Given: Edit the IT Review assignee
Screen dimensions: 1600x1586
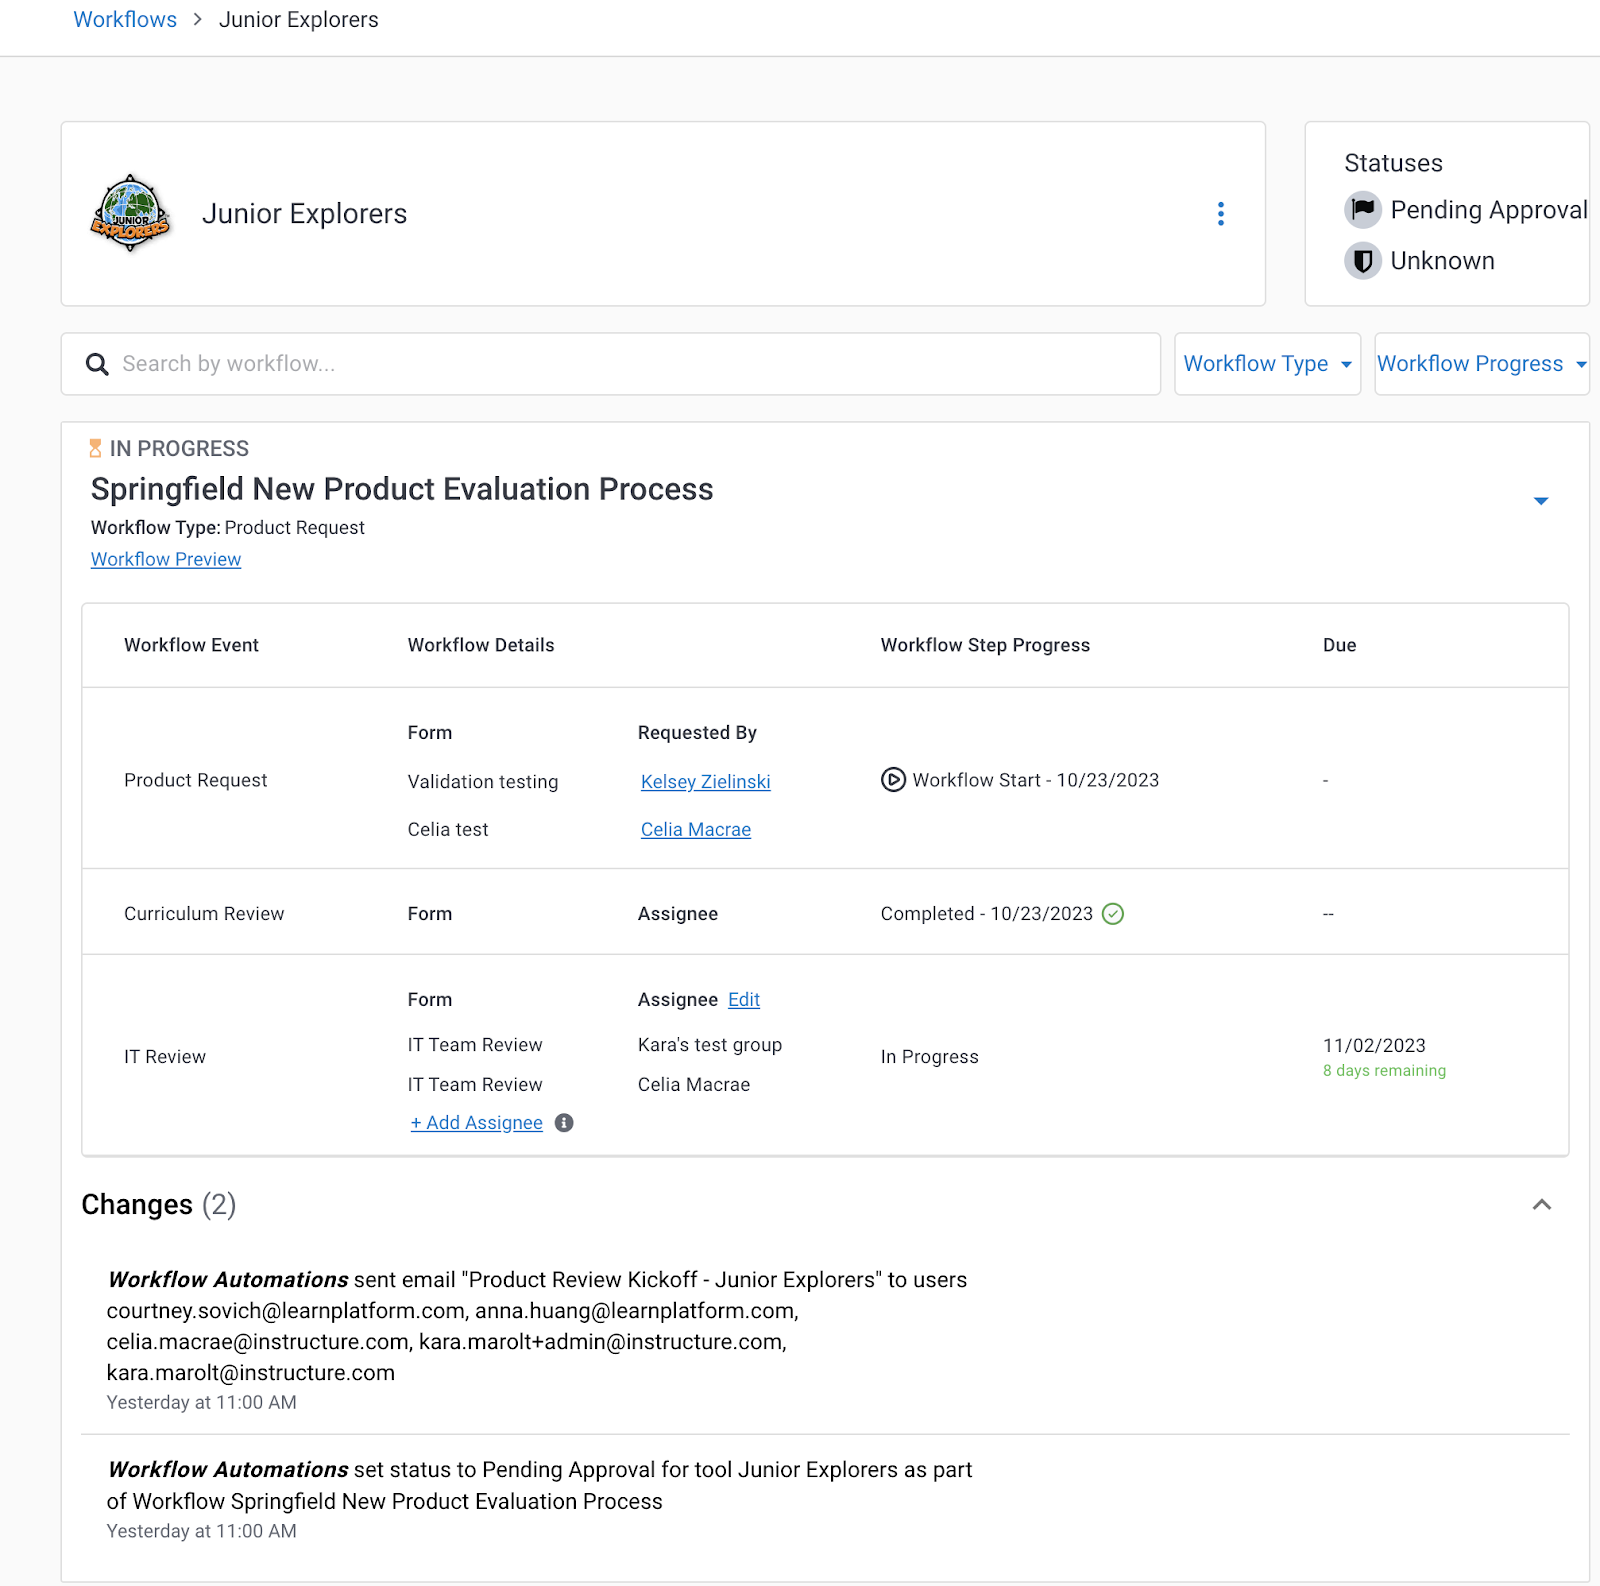Looking at the screenshot, I should (743, 1000).
